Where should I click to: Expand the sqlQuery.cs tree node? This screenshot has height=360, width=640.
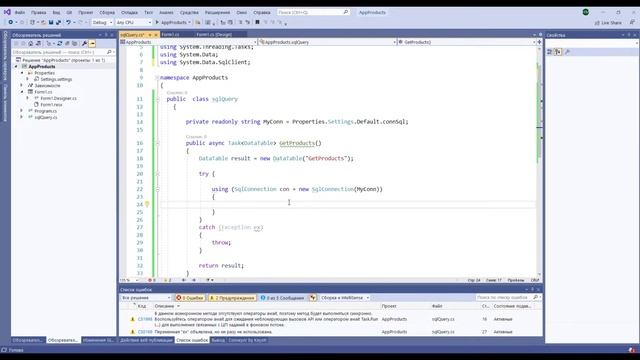click(22, 117)
